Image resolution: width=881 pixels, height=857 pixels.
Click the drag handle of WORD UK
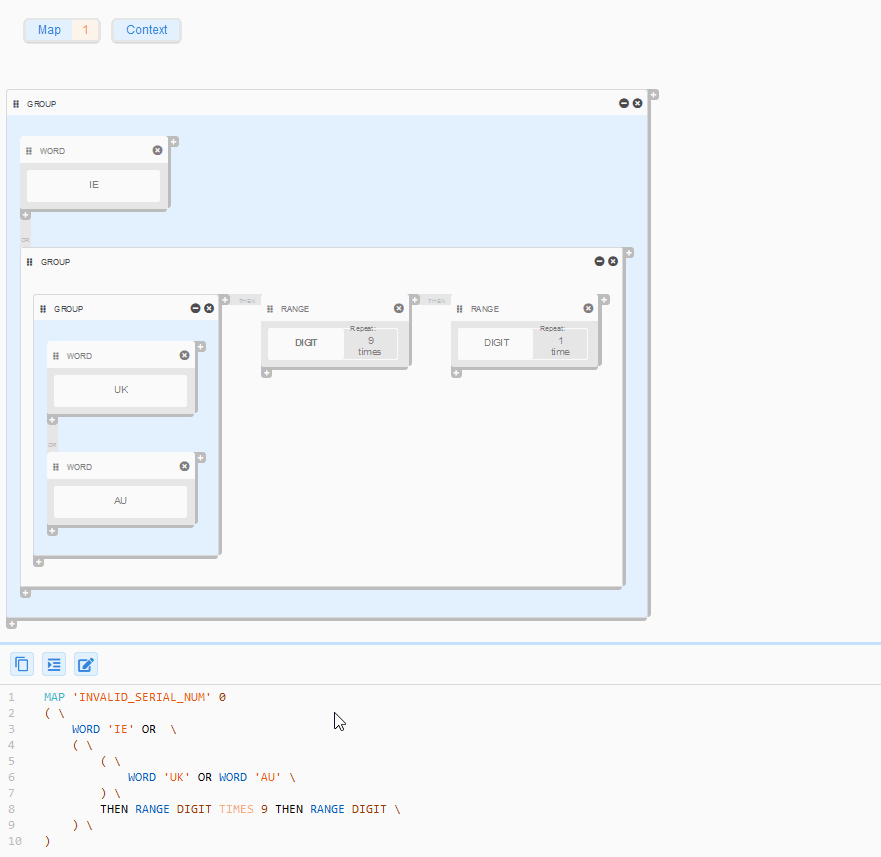(56, 356)
